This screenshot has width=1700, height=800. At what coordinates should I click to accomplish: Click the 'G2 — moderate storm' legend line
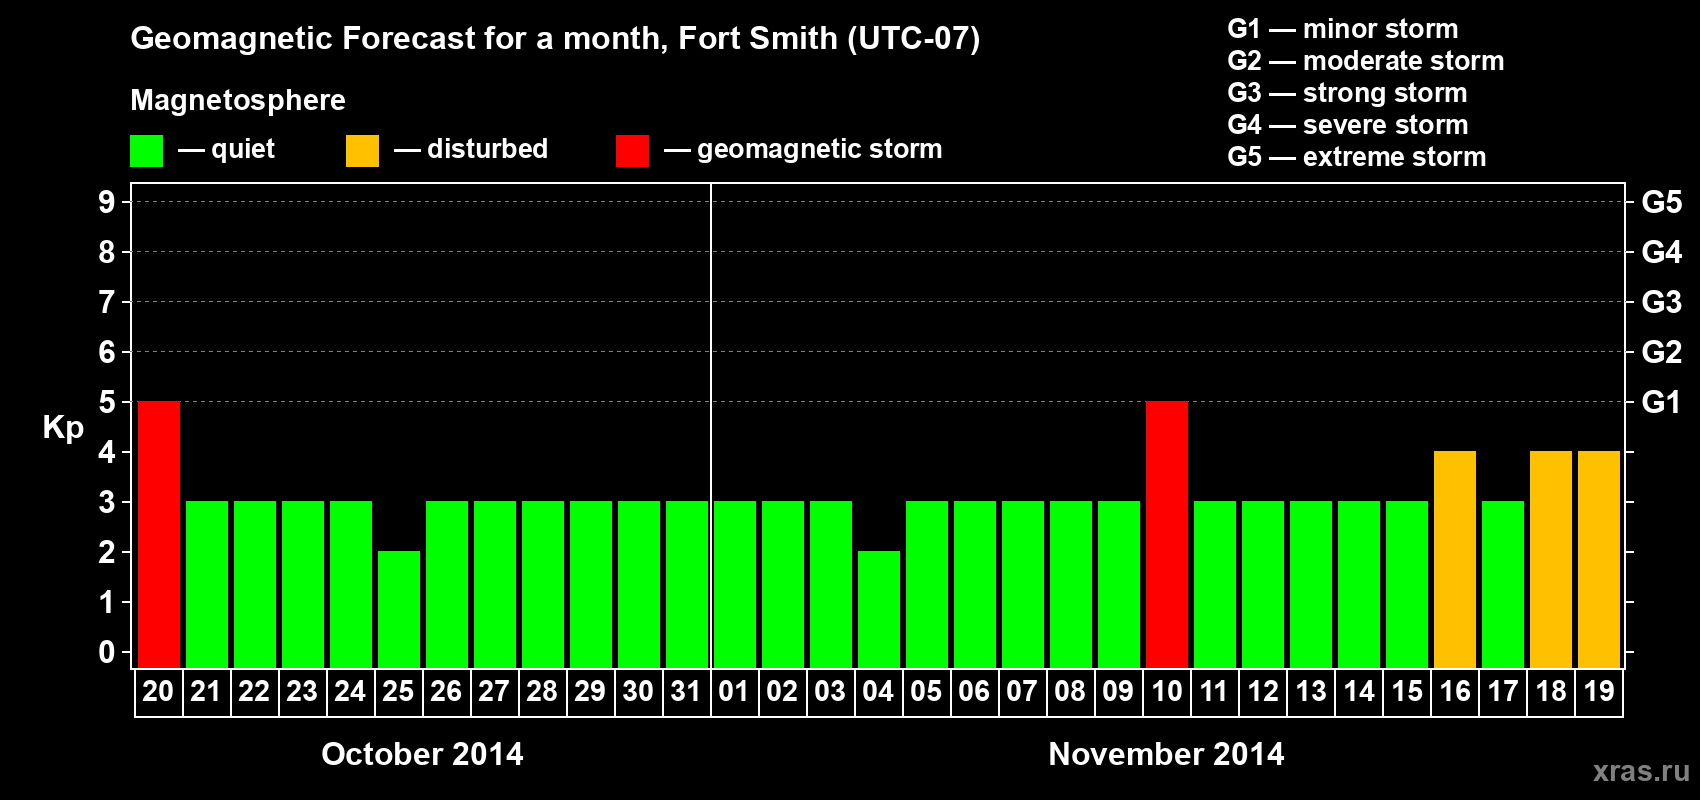pos(1366,61)
